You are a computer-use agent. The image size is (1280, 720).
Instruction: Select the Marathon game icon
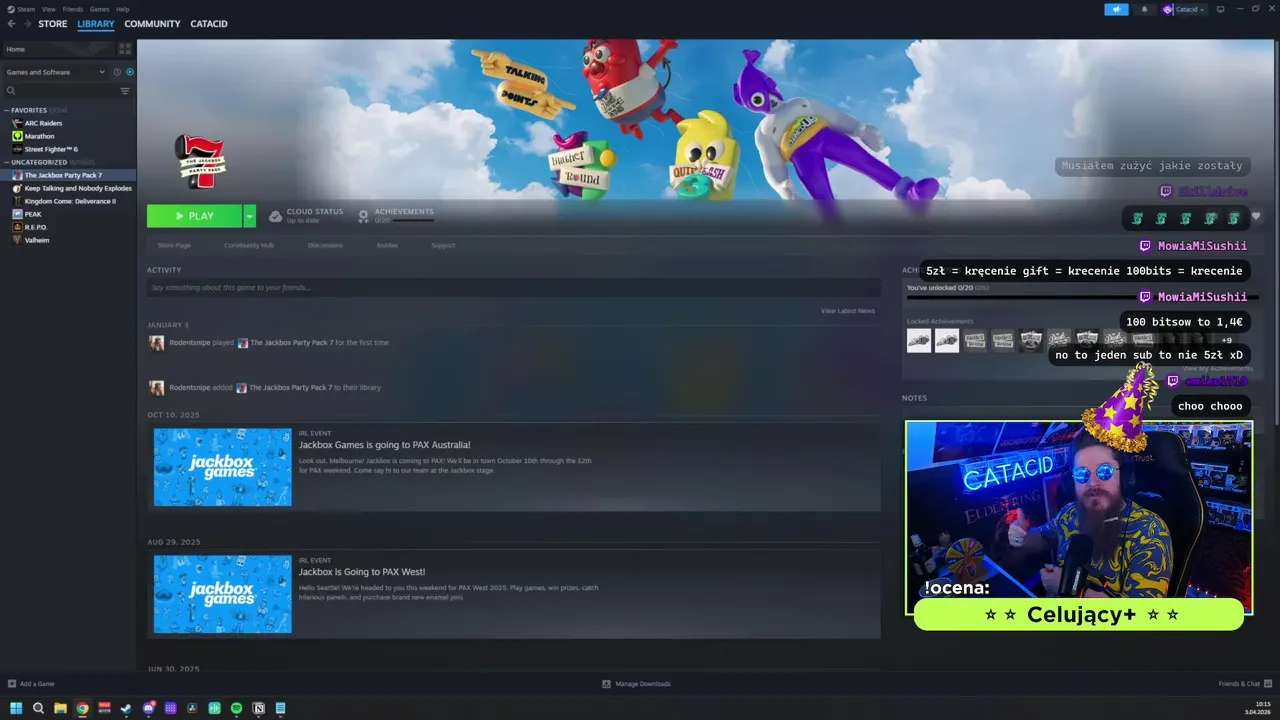pos(17,136)
